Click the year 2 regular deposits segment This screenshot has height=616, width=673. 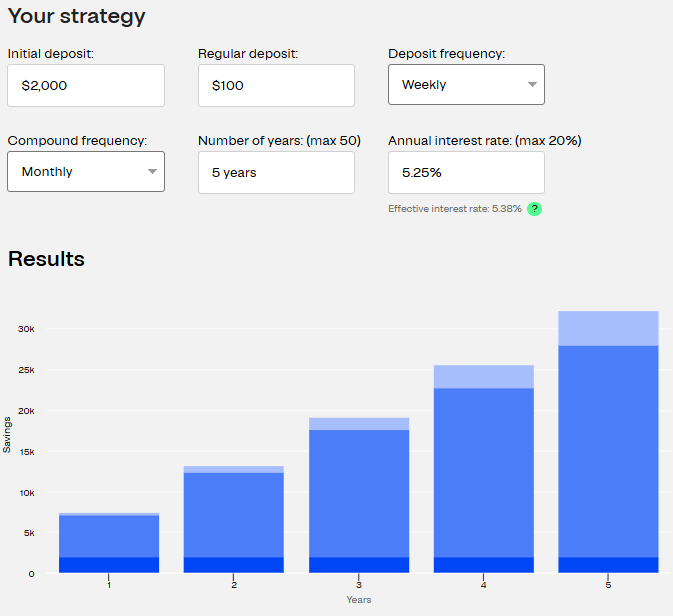click(x=234, y=514)
